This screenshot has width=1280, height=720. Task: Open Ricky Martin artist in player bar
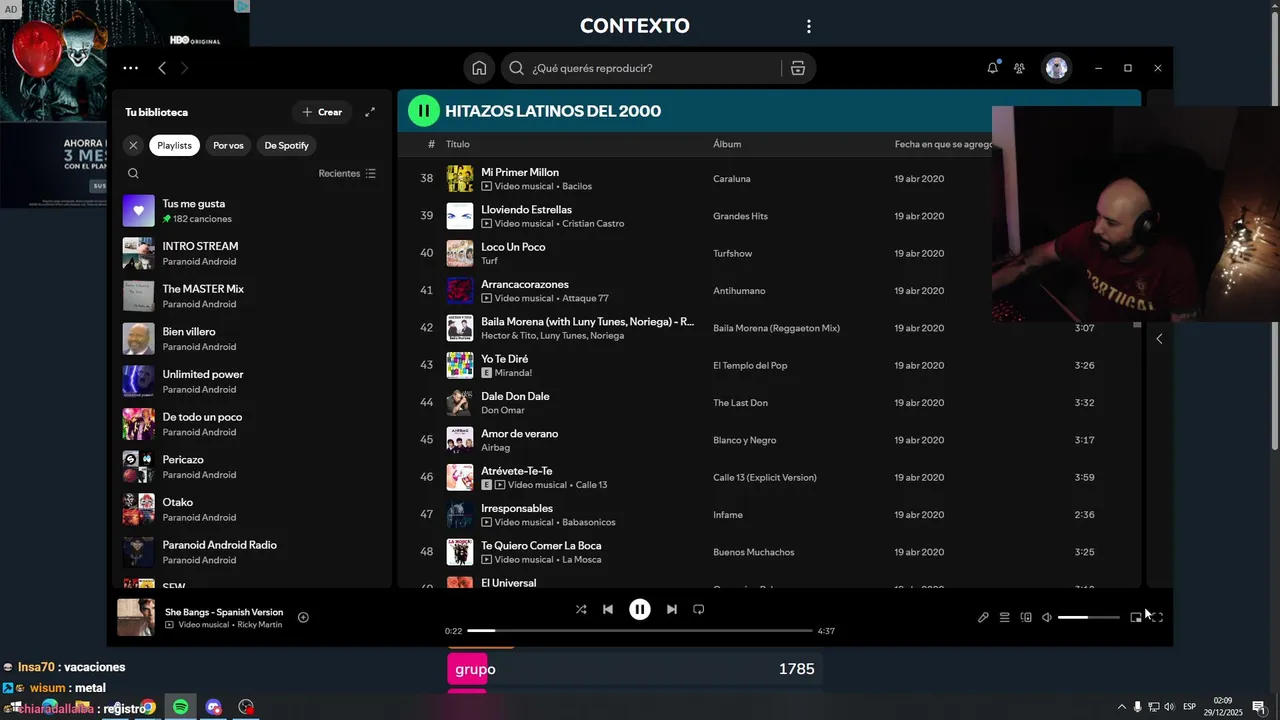259,624
